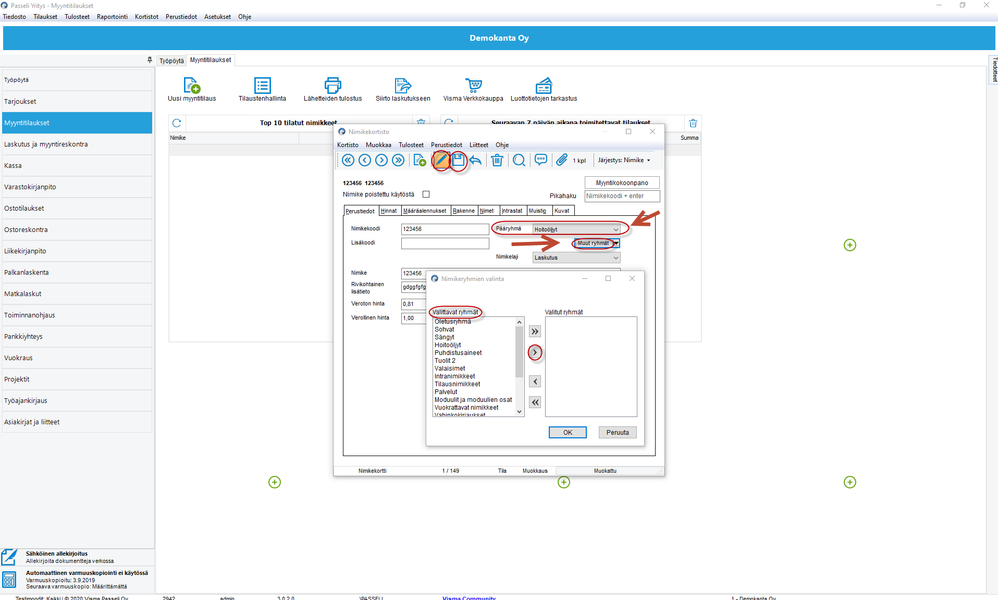Switch to the Kuvat tab
Screen dimensions: 998x600
click(x=562, y=211)
